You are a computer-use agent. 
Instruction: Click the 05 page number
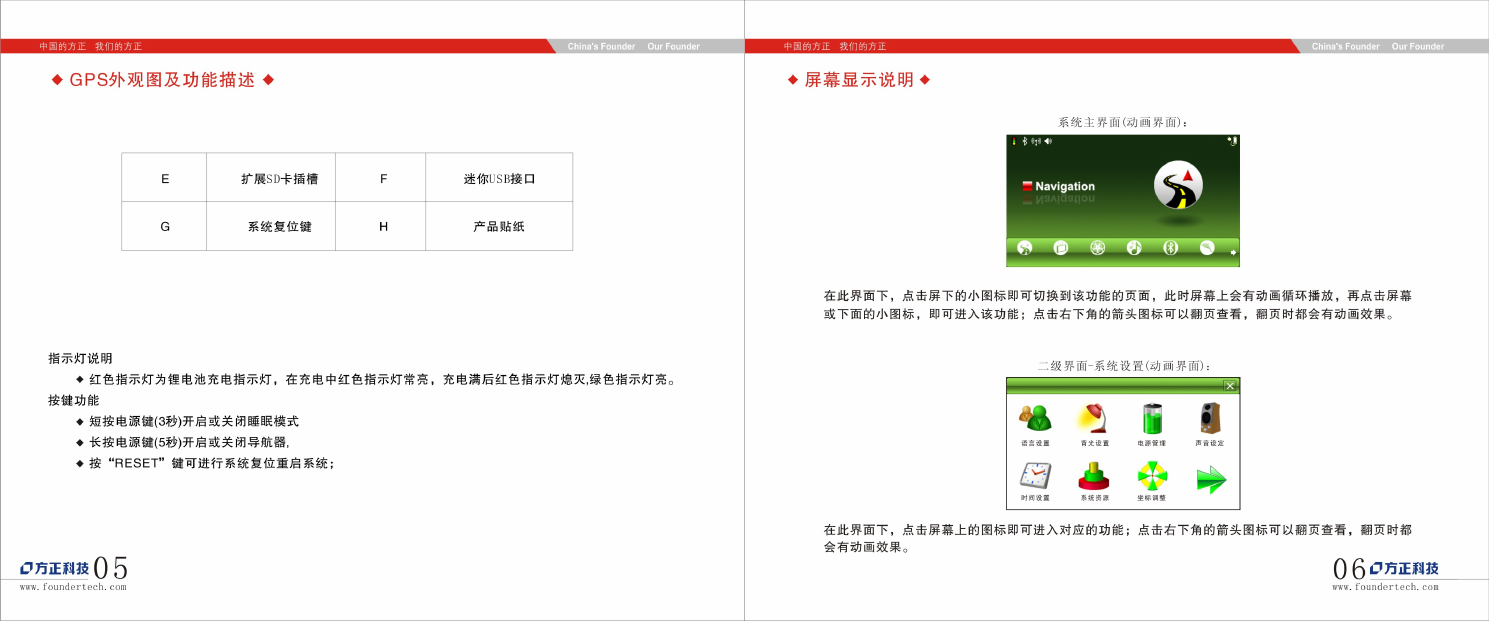point(110,568)
